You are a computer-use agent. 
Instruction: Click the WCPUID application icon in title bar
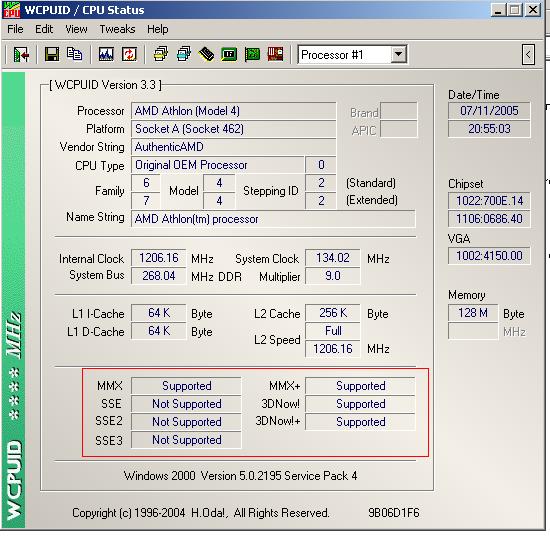click(11, 10)
